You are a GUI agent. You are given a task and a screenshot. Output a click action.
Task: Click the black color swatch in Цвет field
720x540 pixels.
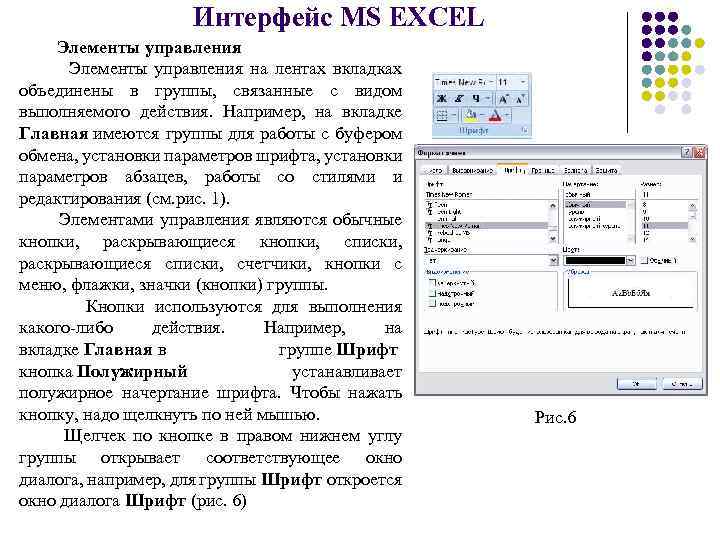pos(595,260)
